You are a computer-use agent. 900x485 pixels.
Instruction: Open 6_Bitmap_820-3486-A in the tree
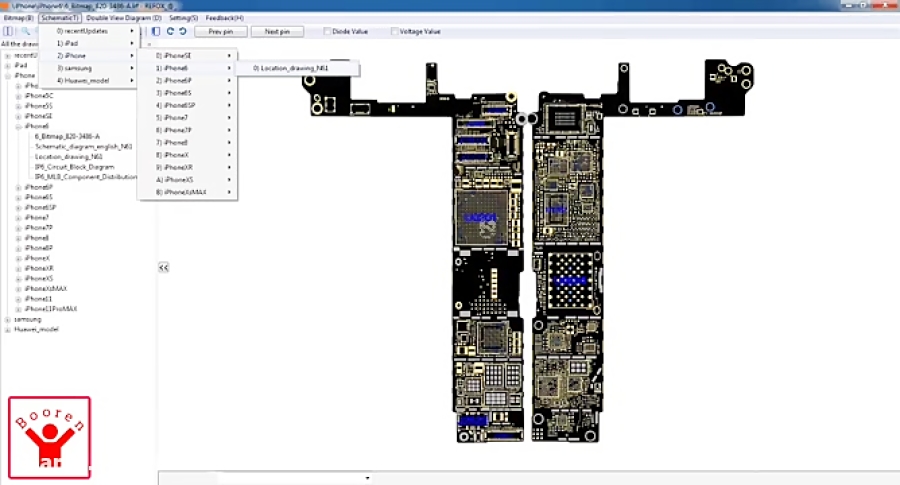[67, 137]
